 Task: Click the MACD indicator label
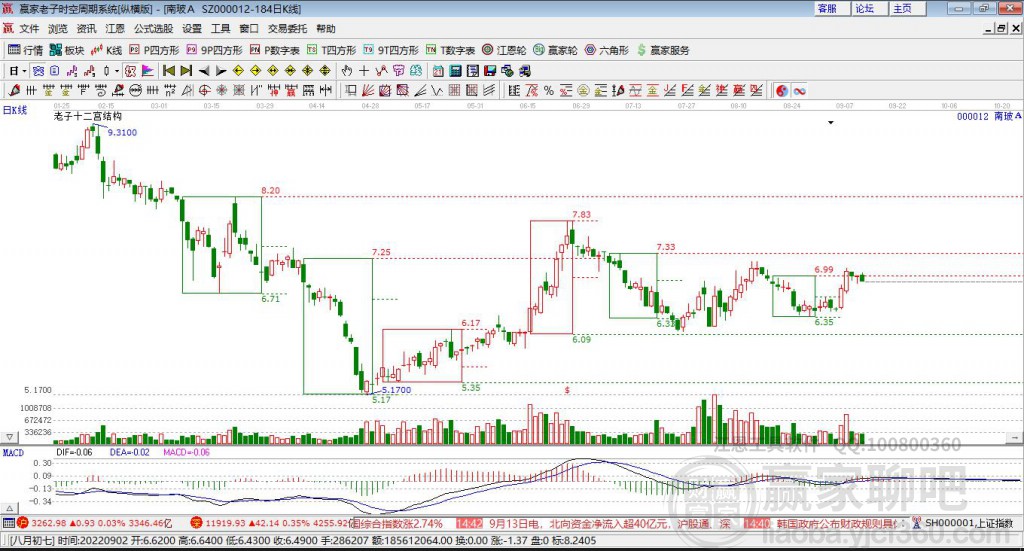click(13, 452)
